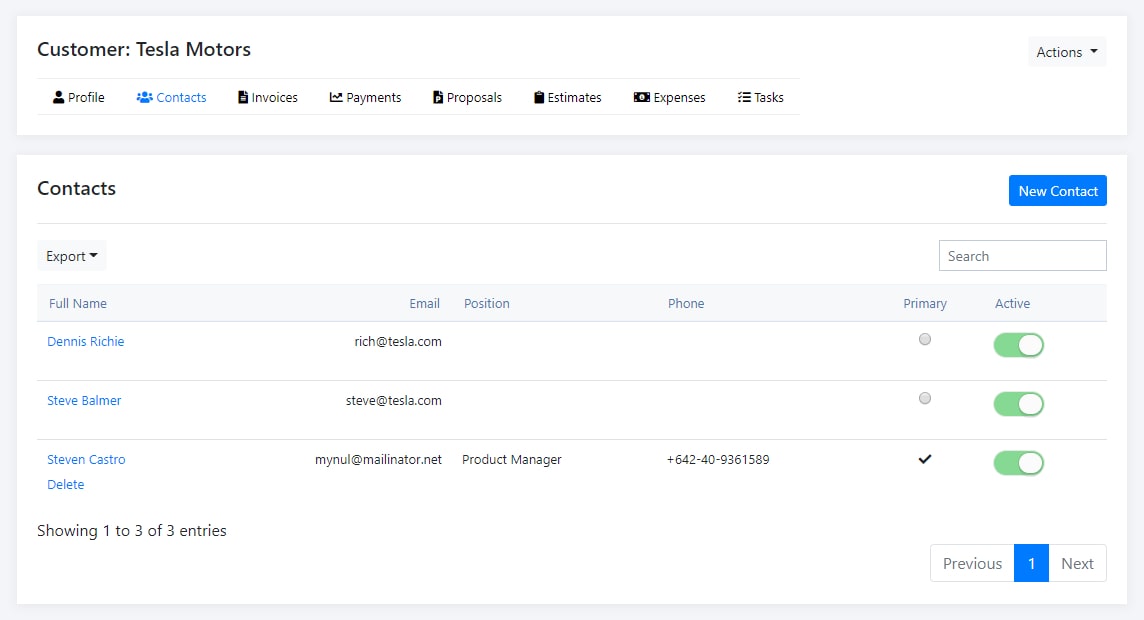This screenshot has height=620, width=1144.
Task: Click the Customer: Tesla Motors heading
Action: (144, 49)
